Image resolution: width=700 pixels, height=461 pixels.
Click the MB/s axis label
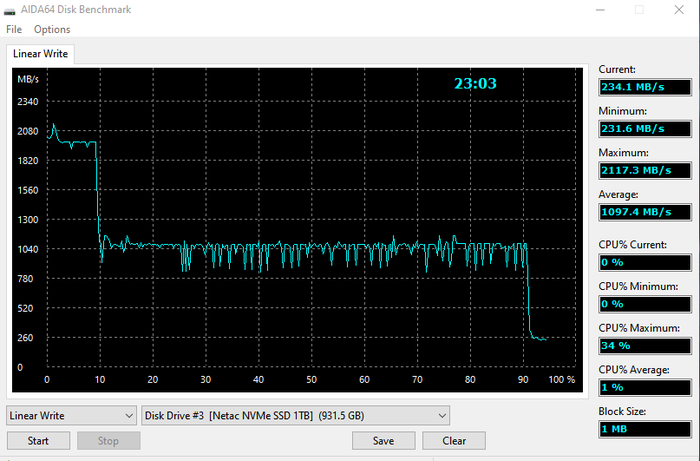[x=28, y=79]
